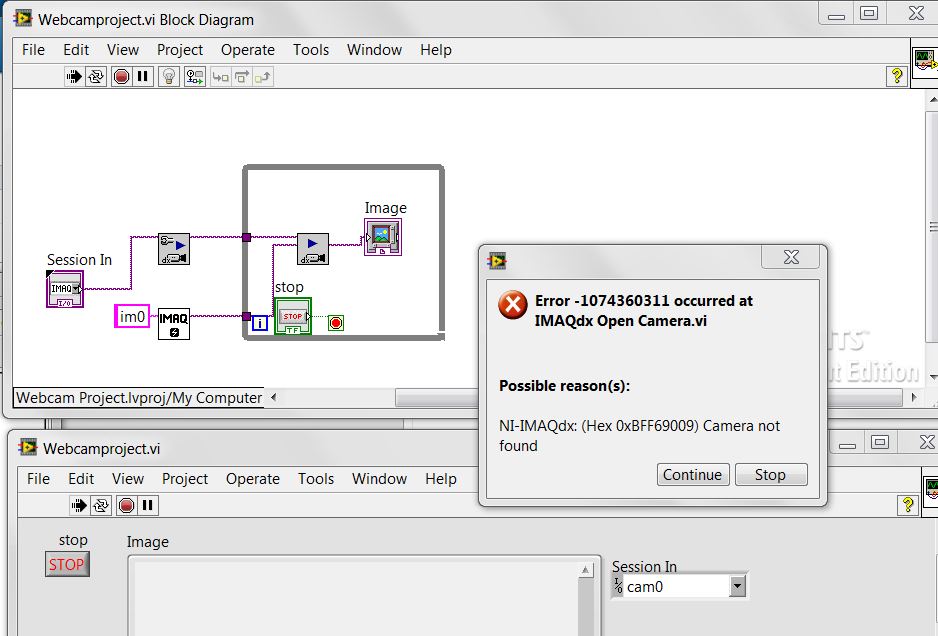The width and height of the screenshot is (938, 636).
Task: Click the cam0 session name field
Action: (x=677, y=587)
